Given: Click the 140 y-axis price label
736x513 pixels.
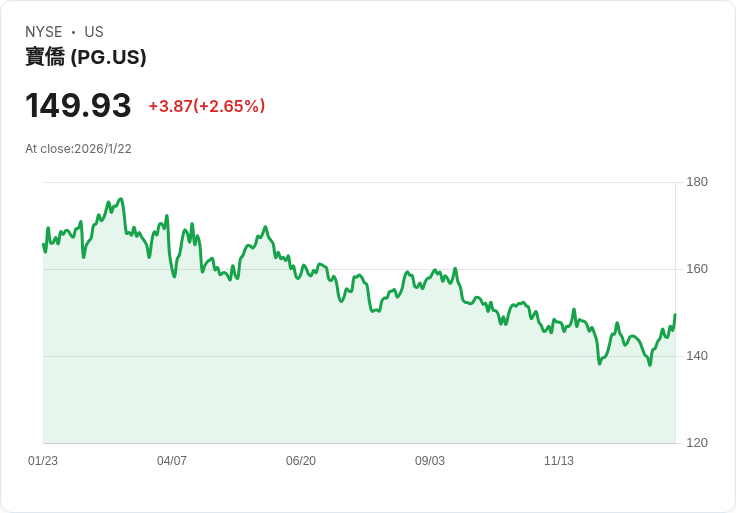Looking at the screenshot, I should click(697, 356).
